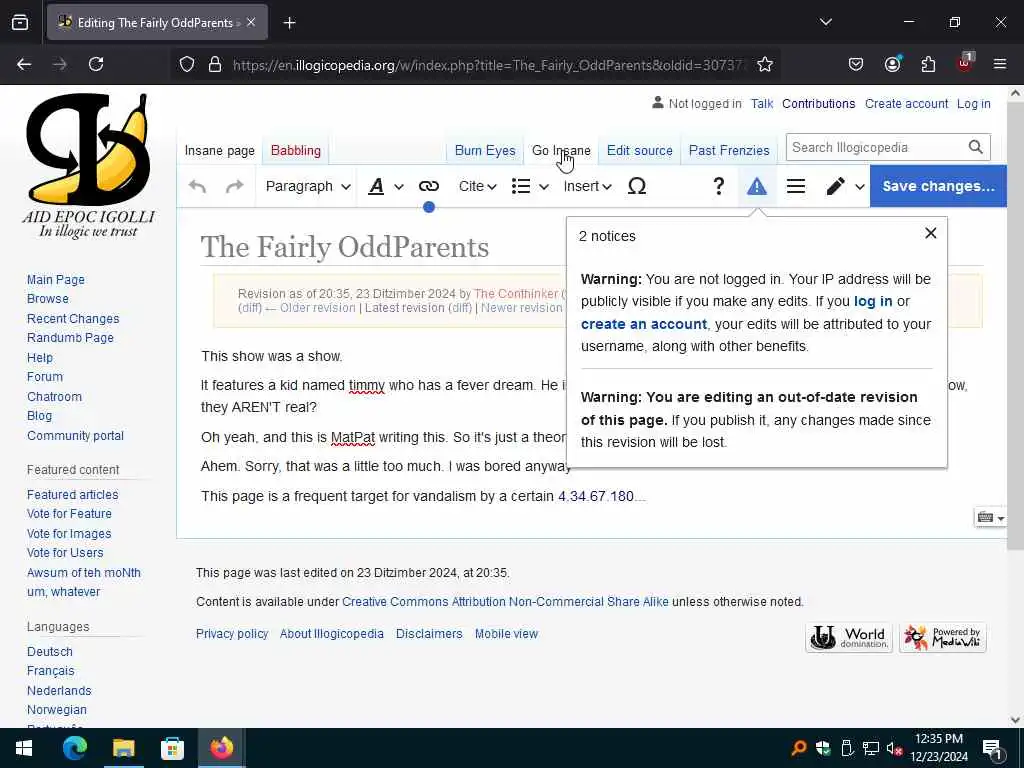Select the Burn Eyes tab

[485, 150]
